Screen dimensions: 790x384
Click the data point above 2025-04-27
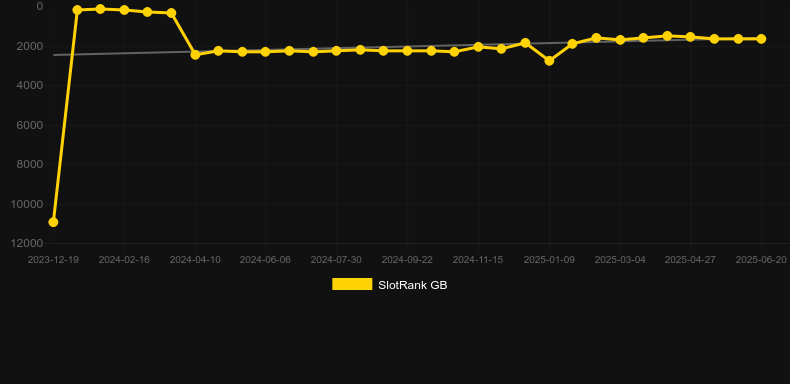tap(690, 37)
